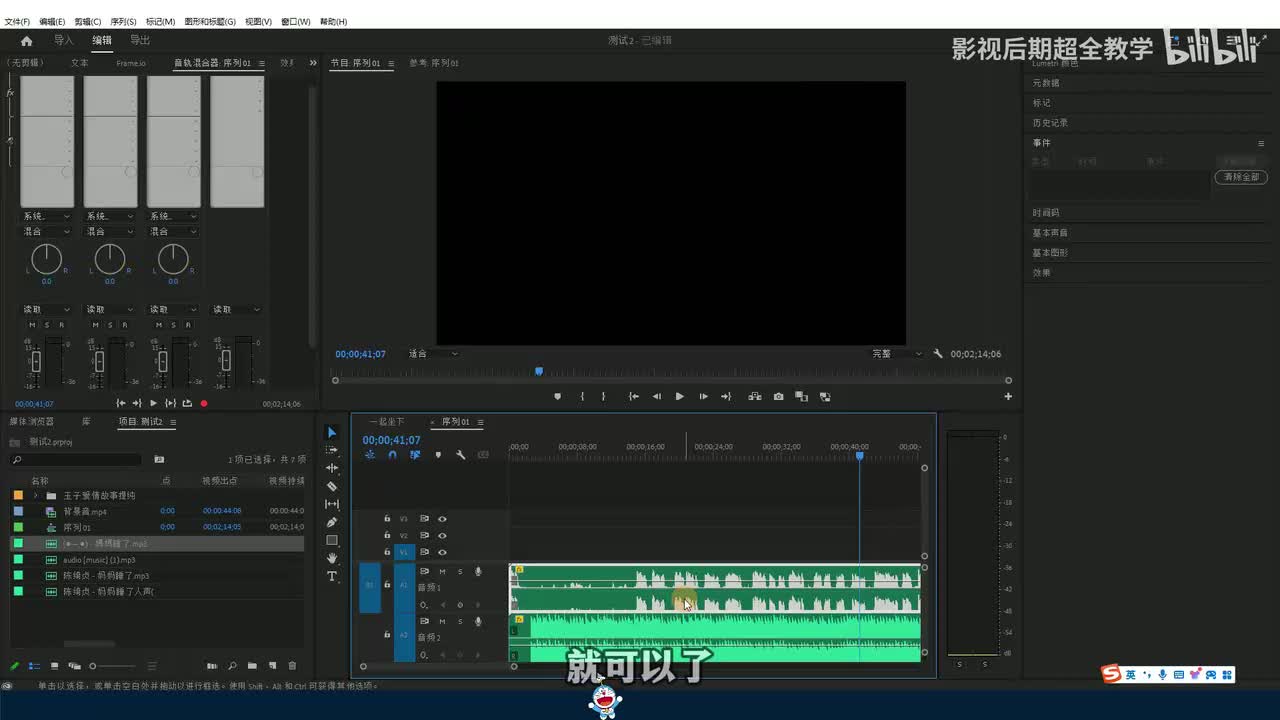Choose the Ripple Edit tool
This screenshot has width=1280, height=720.
[x=332, y=468]
